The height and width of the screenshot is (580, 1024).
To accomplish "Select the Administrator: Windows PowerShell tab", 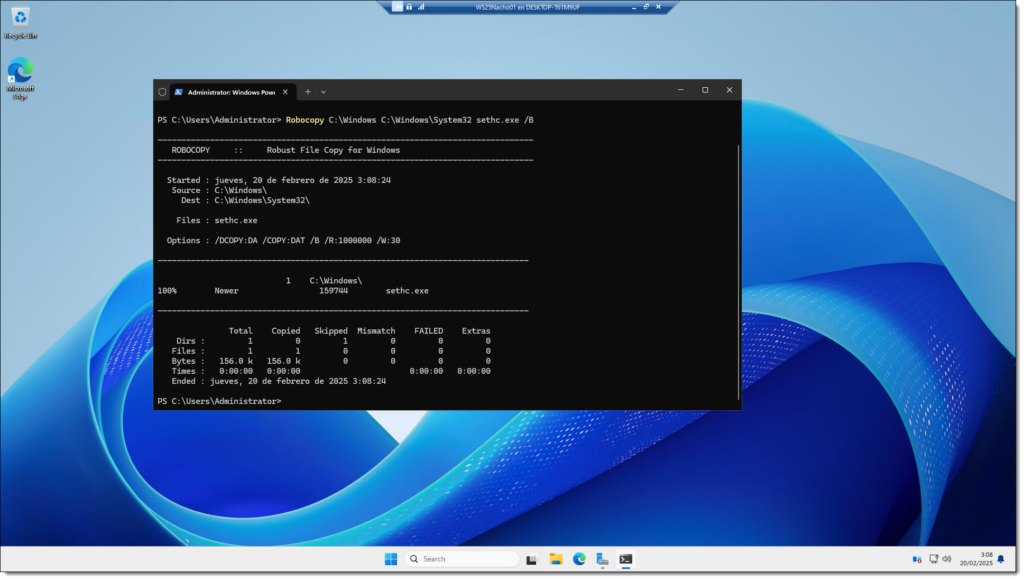I will [232, 92].
